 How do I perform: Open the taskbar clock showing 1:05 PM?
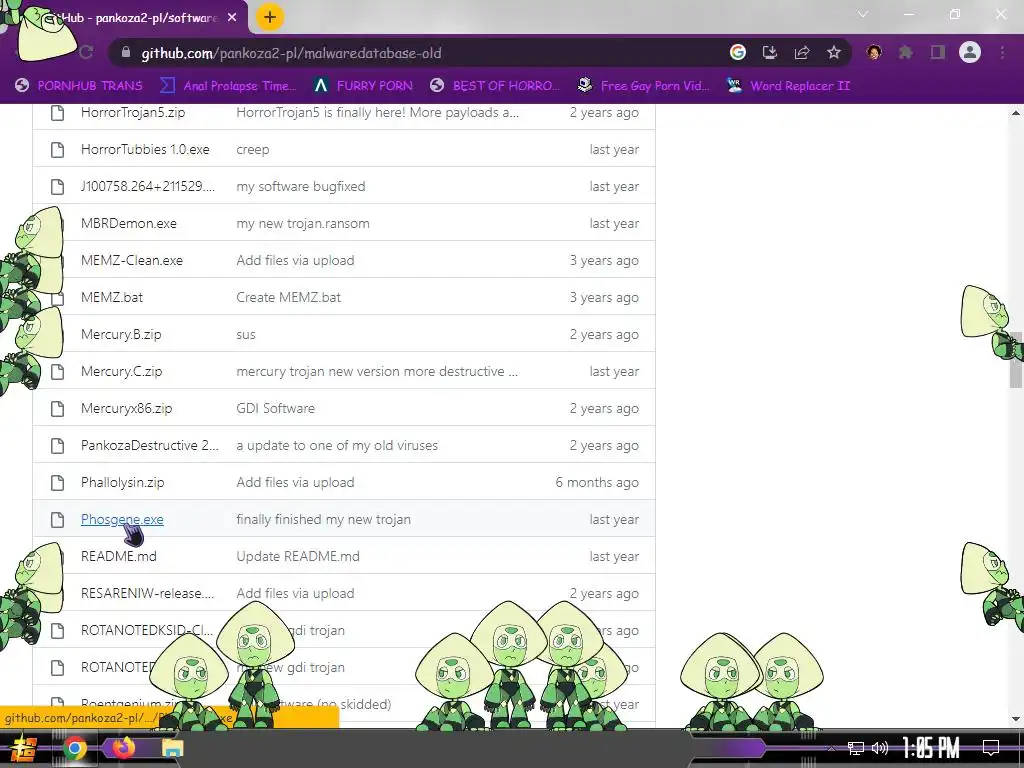(931, 748)
